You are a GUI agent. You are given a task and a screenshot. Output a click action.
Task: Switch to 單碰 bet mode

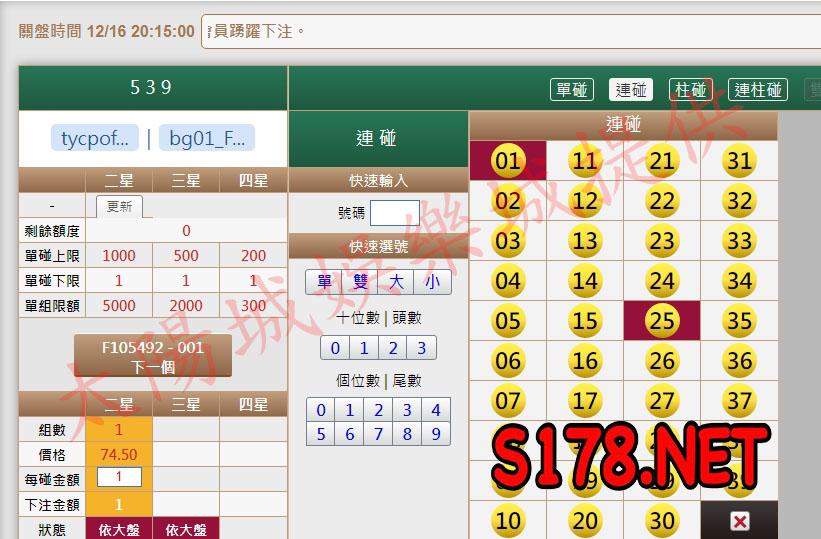[572, 90]
